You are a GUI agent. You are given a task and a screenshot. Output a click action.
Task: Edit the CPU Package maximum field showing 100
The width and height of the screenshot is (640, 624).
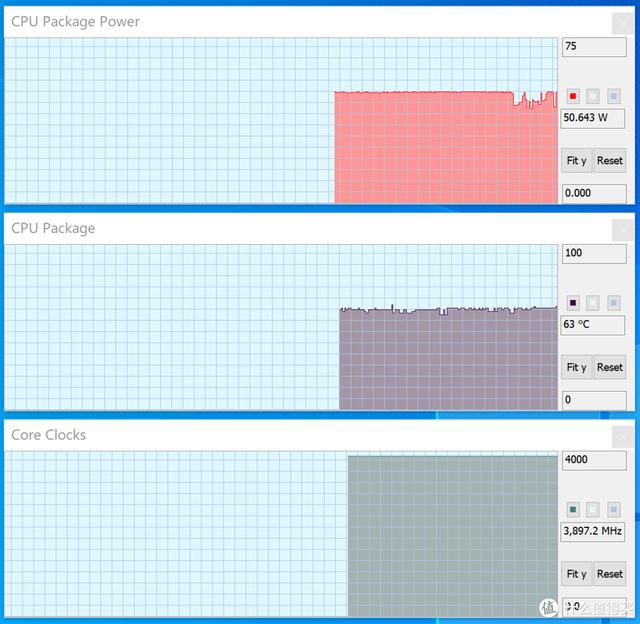tap(594, 253)
